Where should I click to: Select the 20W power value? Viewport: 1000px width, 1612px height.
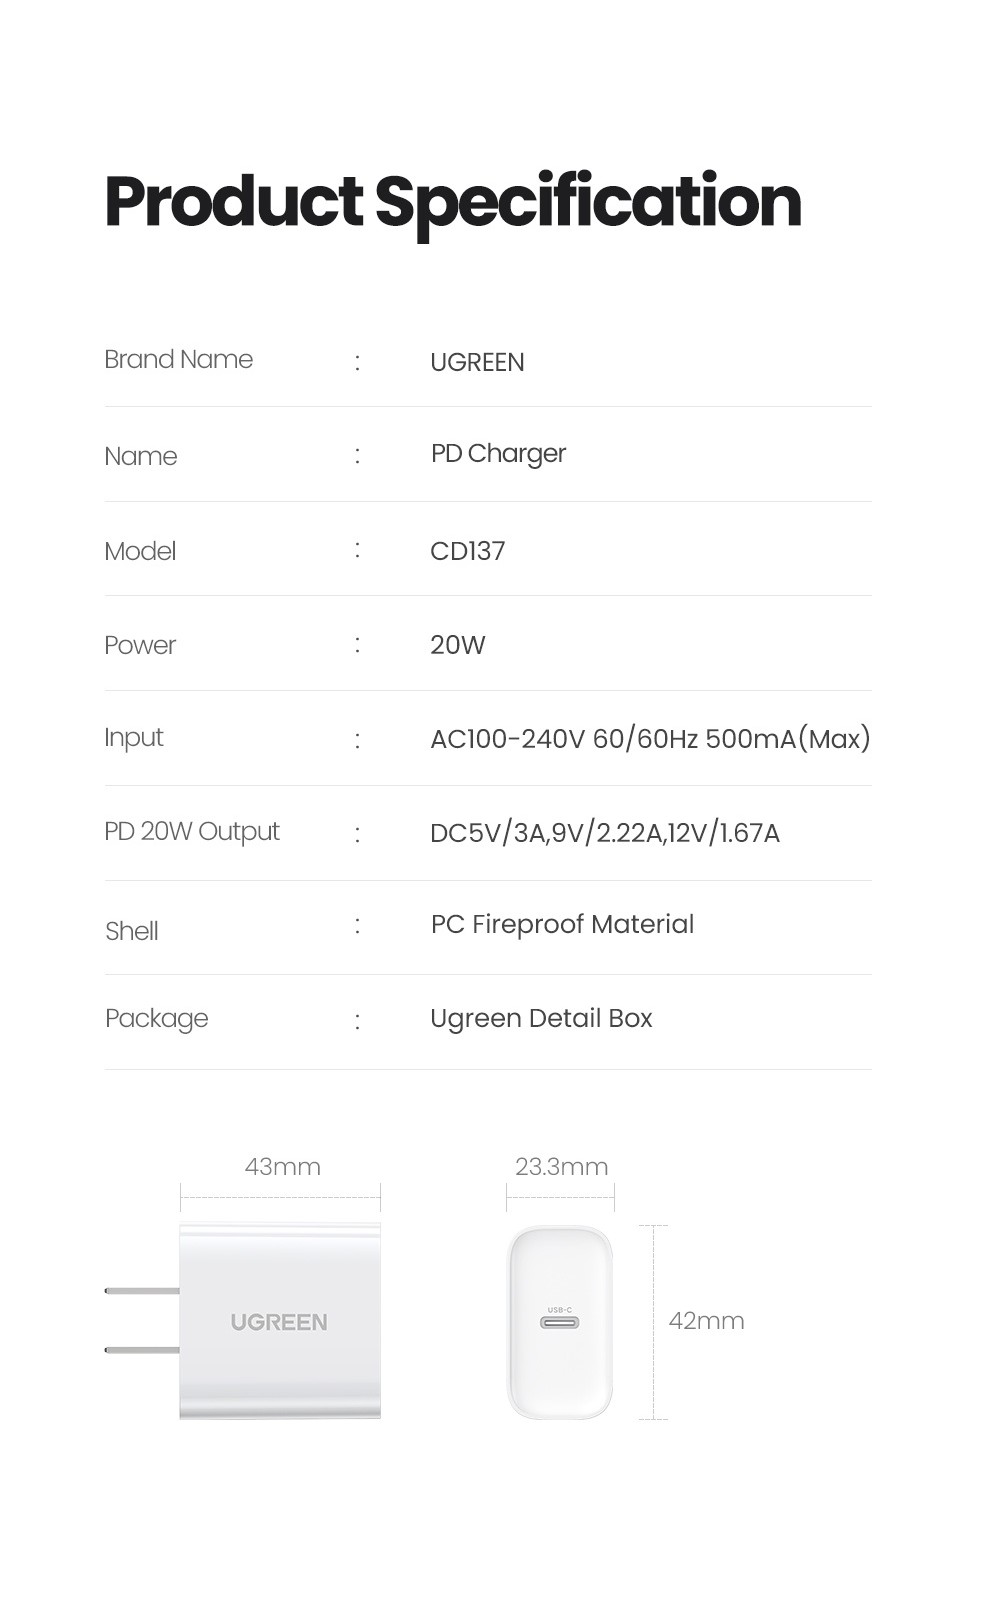(457, 645)
